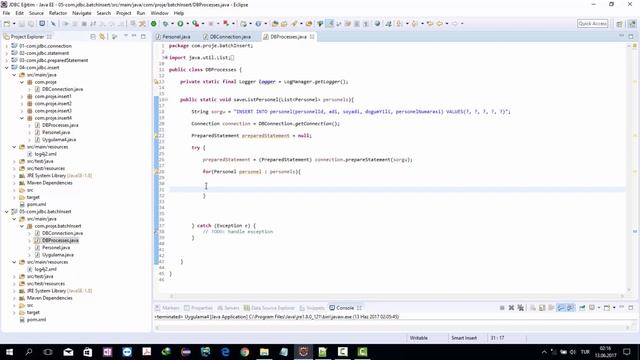The height and width of the screenshot is (360, 640).
Task: Click the green Run play button
Action: click(x=180, y=24)
